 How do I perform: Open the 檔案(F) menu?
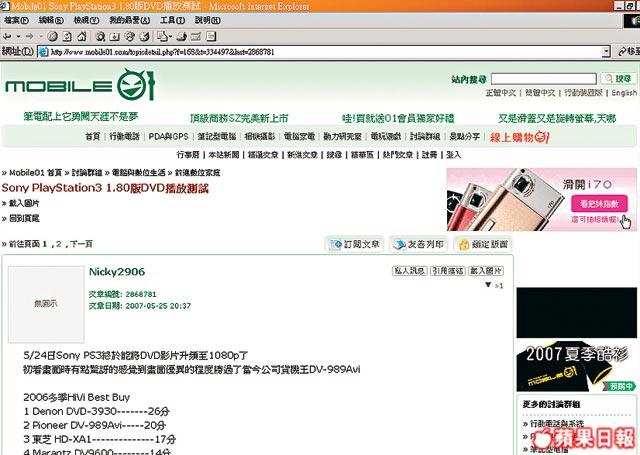click(x=16, y=20)
